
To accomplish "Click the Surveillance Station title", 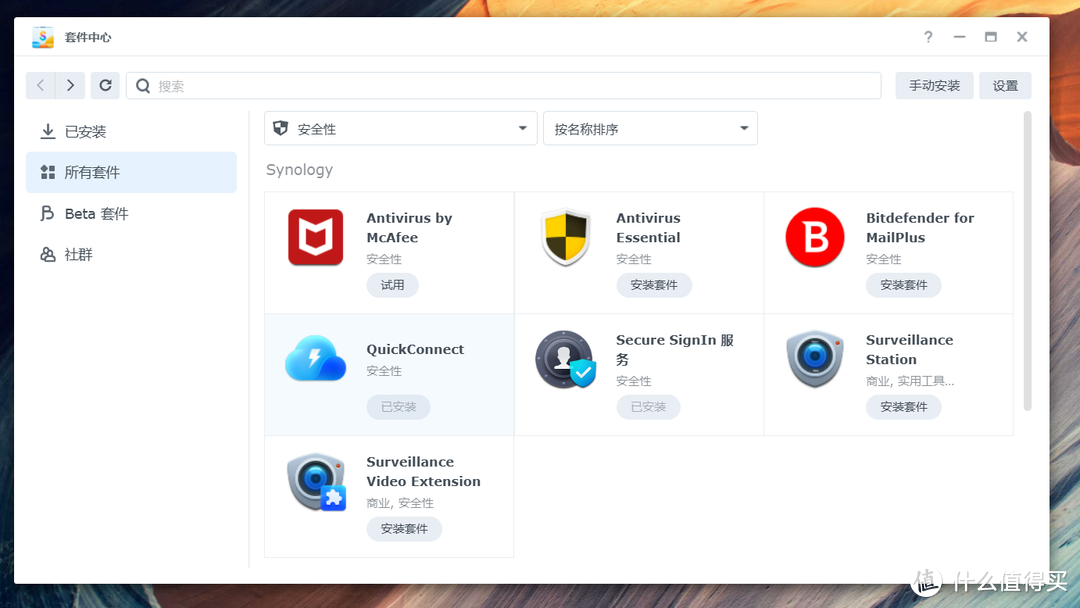I will [909, 350].
